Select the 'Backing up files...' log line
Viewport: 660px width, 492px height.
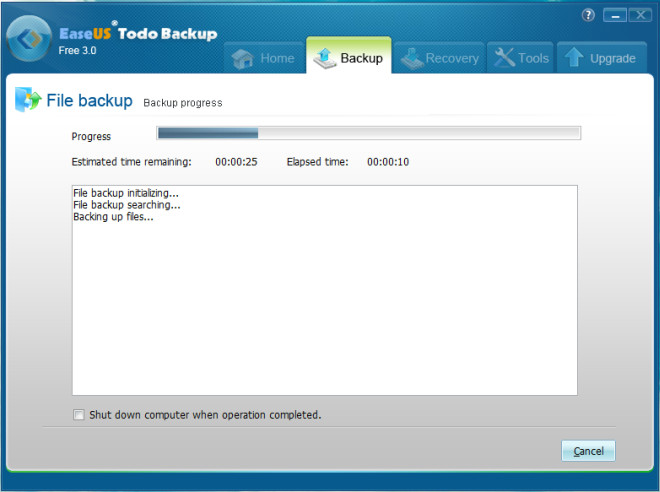113,217
